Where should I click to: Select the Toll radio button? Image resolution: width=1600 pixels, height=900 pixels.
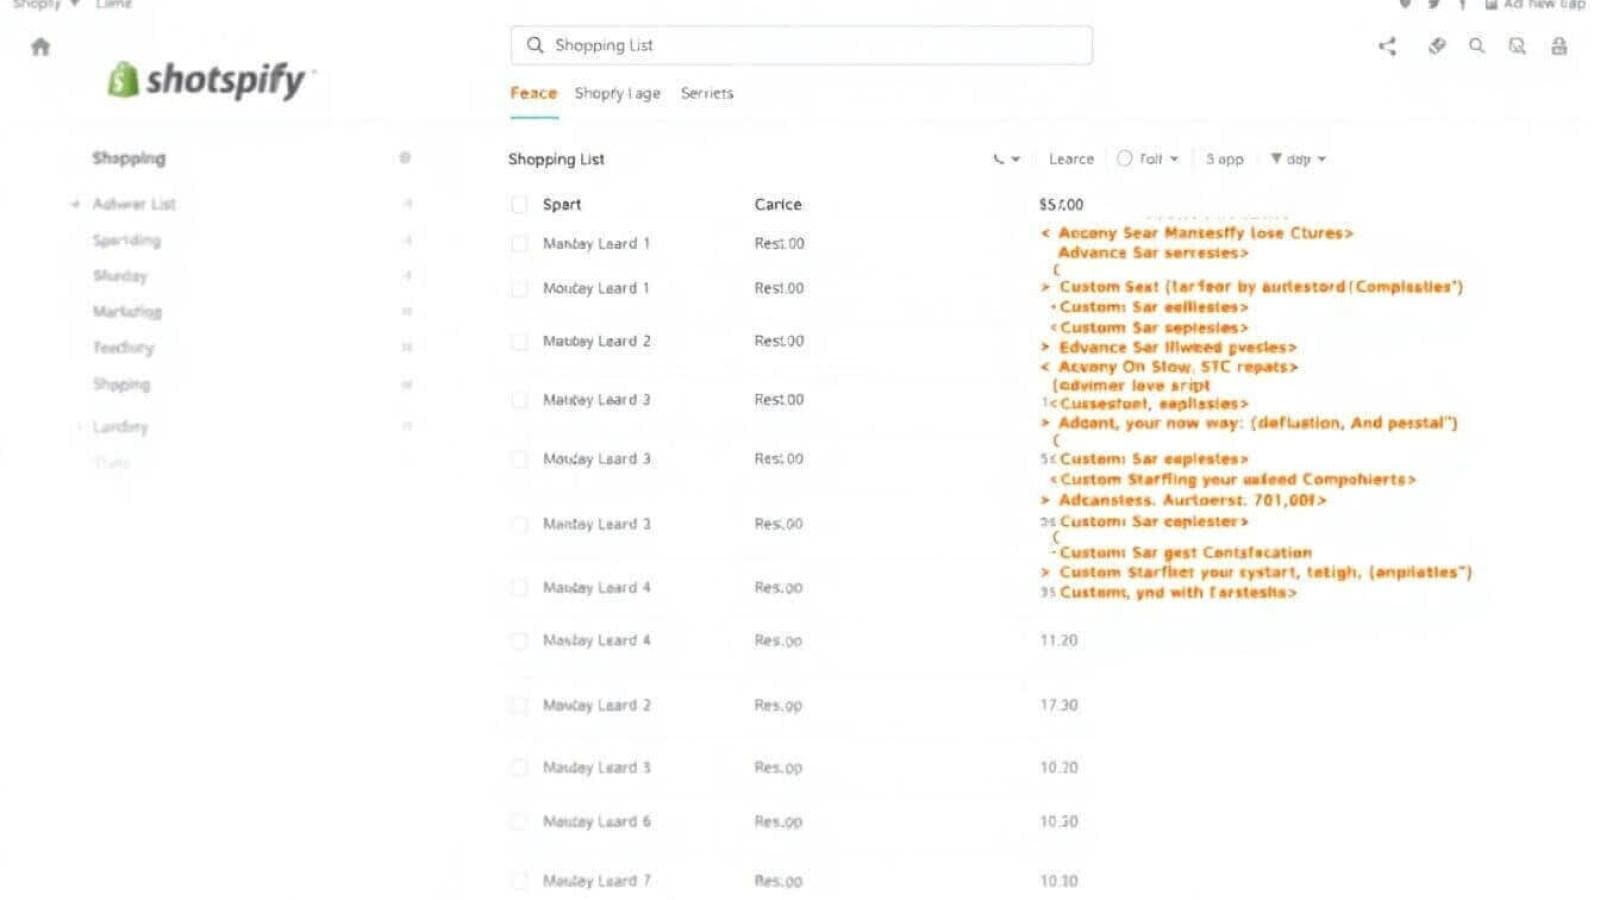point(1125,158)
